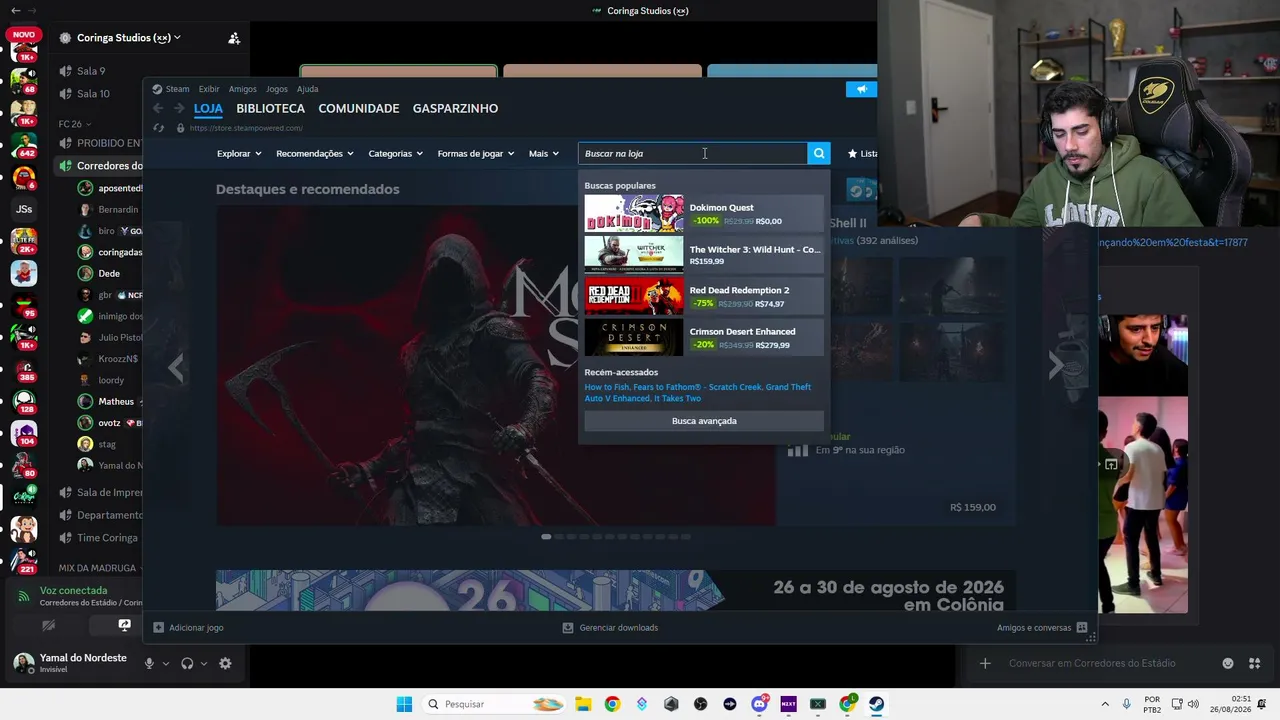The width and height of the screenshot is (1280, 720).
Task: Reload the Steam store page
Action: [x=158, y=128]
